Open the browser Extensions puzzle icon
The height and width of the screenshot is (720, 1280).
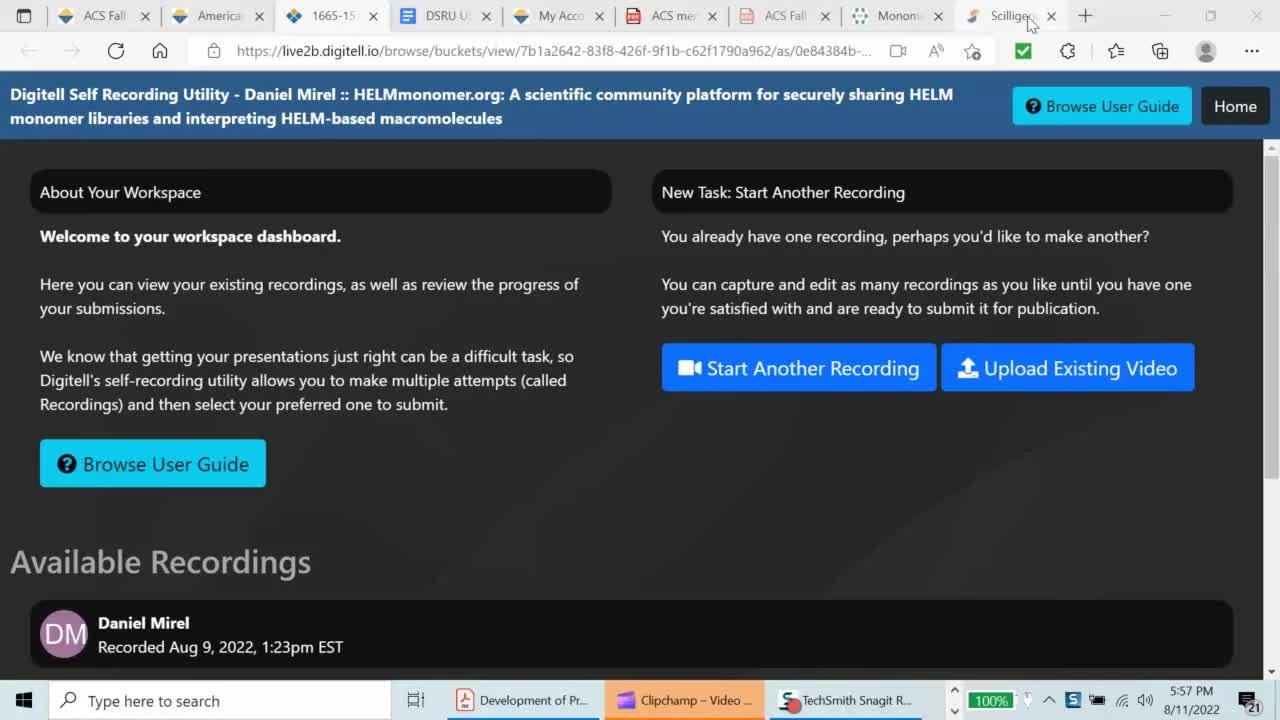point(1067,51)
